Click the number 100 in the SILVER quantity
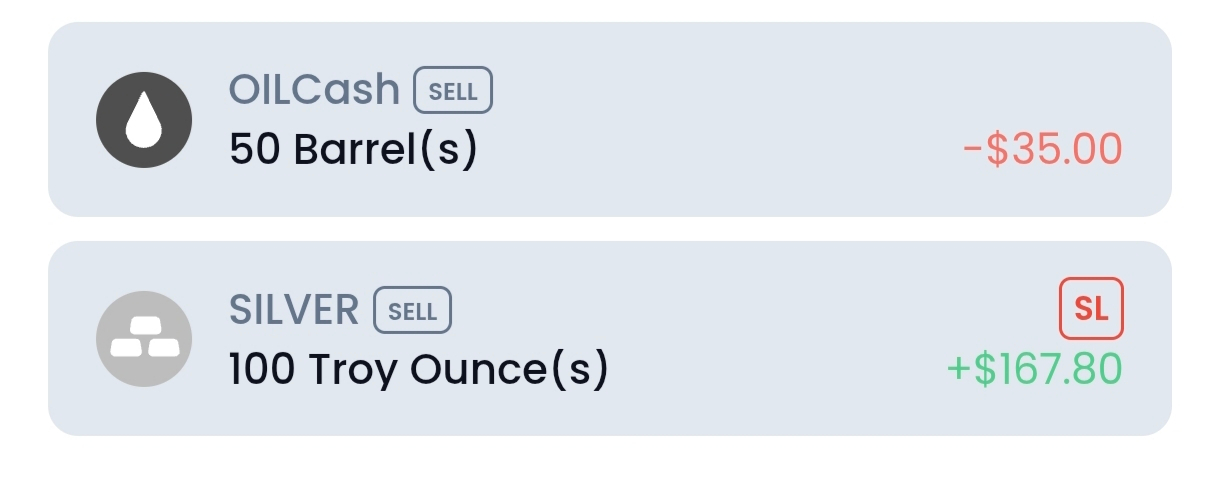 pos(262,370)
